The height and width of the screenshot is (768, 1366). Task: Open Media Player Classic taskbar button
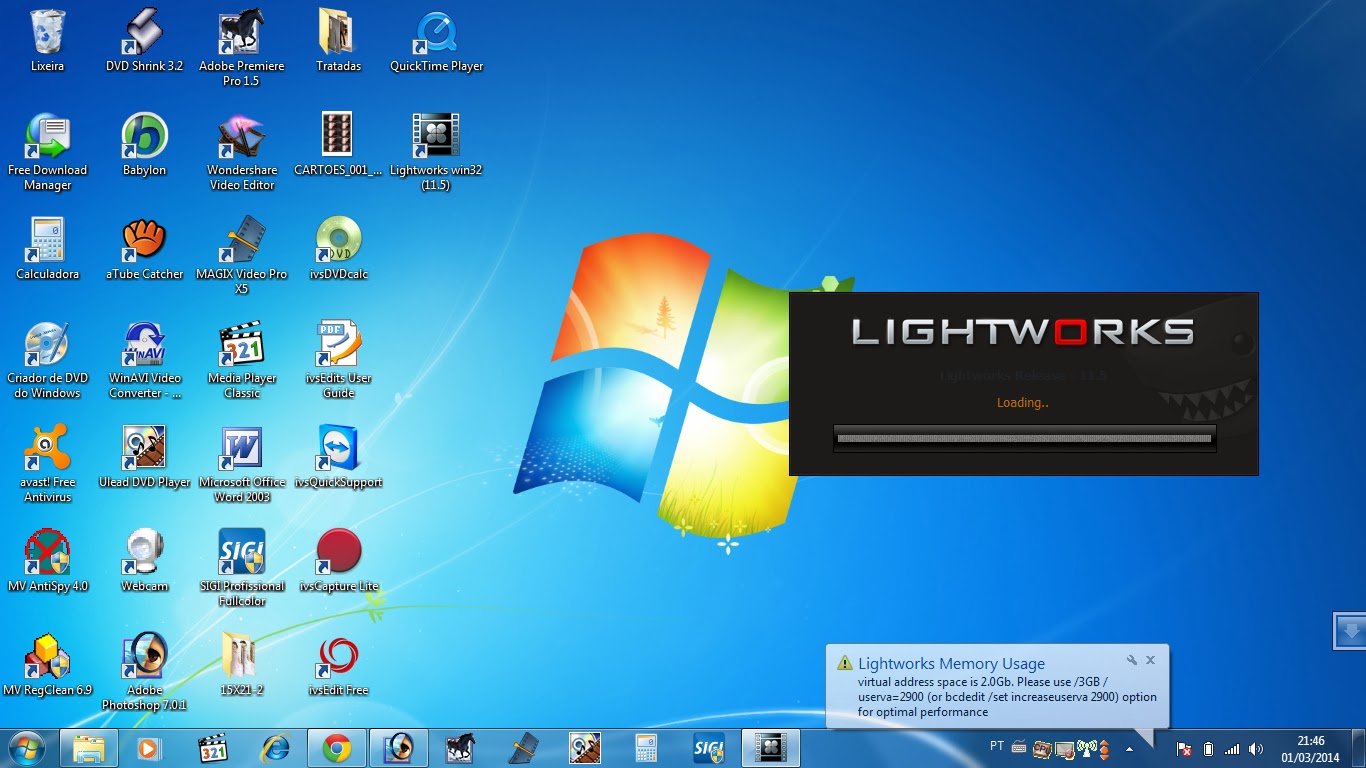[x=213, y=748]
